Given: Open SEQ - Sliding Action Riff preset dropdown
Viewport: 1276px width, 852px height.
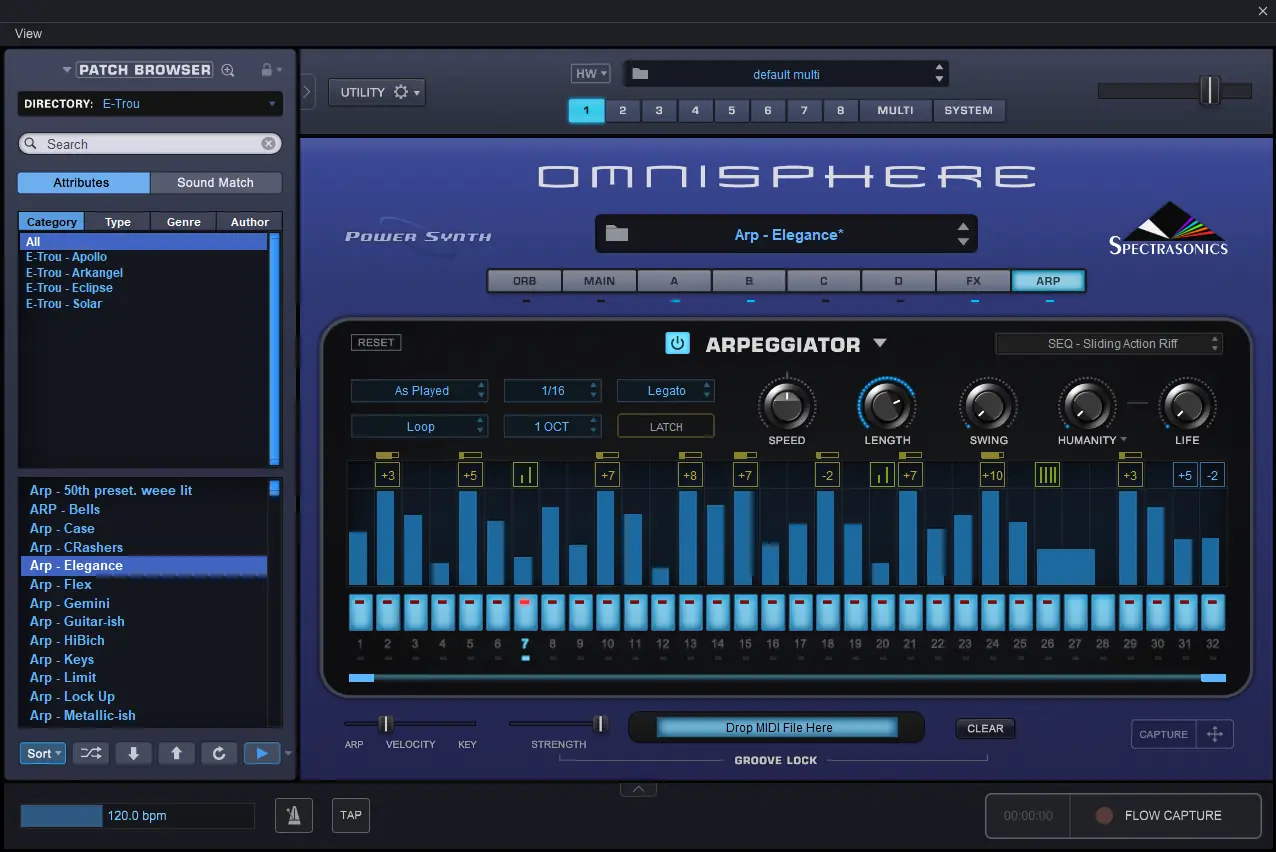Looking at the screenshot, I should click(1109, 343).
